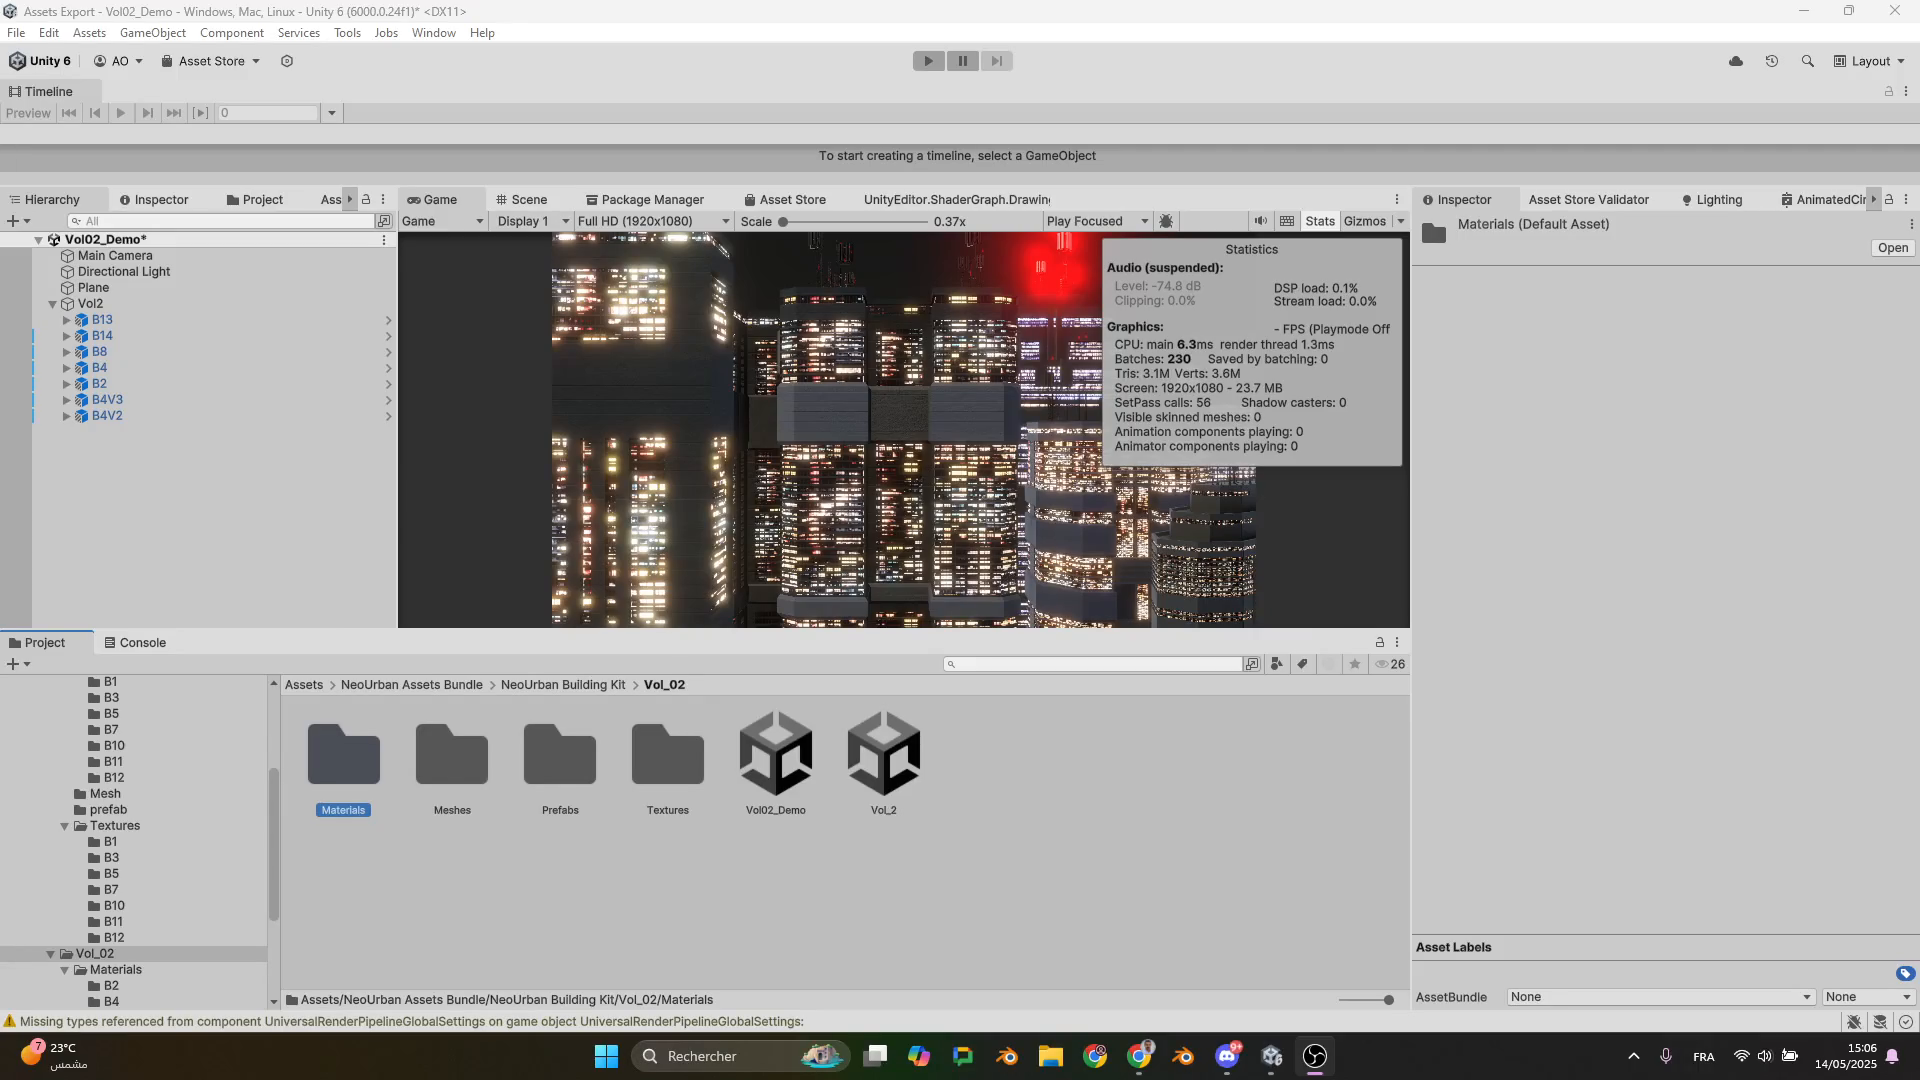Click the Assets breadcrumb link
Image resolution: width=1920 pixels, height=1080 pixels.
[x=304, y=685]
